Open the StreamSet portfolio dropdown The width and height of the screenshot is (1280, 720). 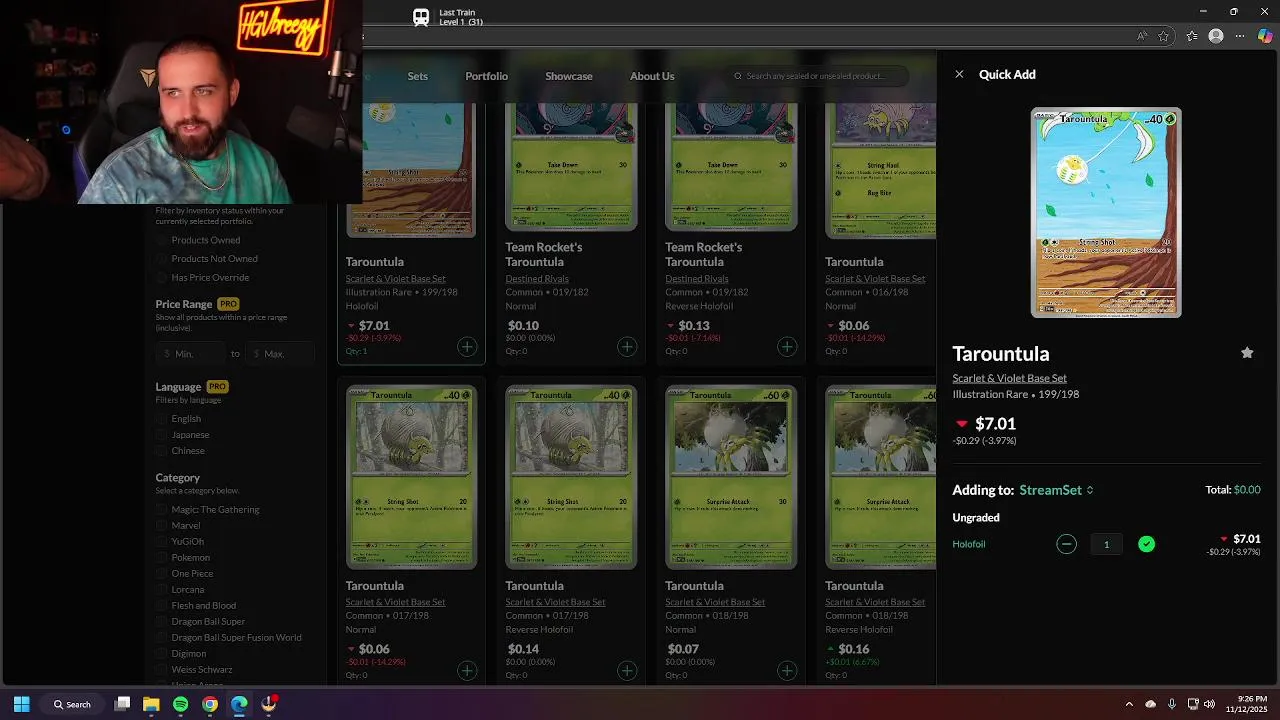tap(1056, 490)
